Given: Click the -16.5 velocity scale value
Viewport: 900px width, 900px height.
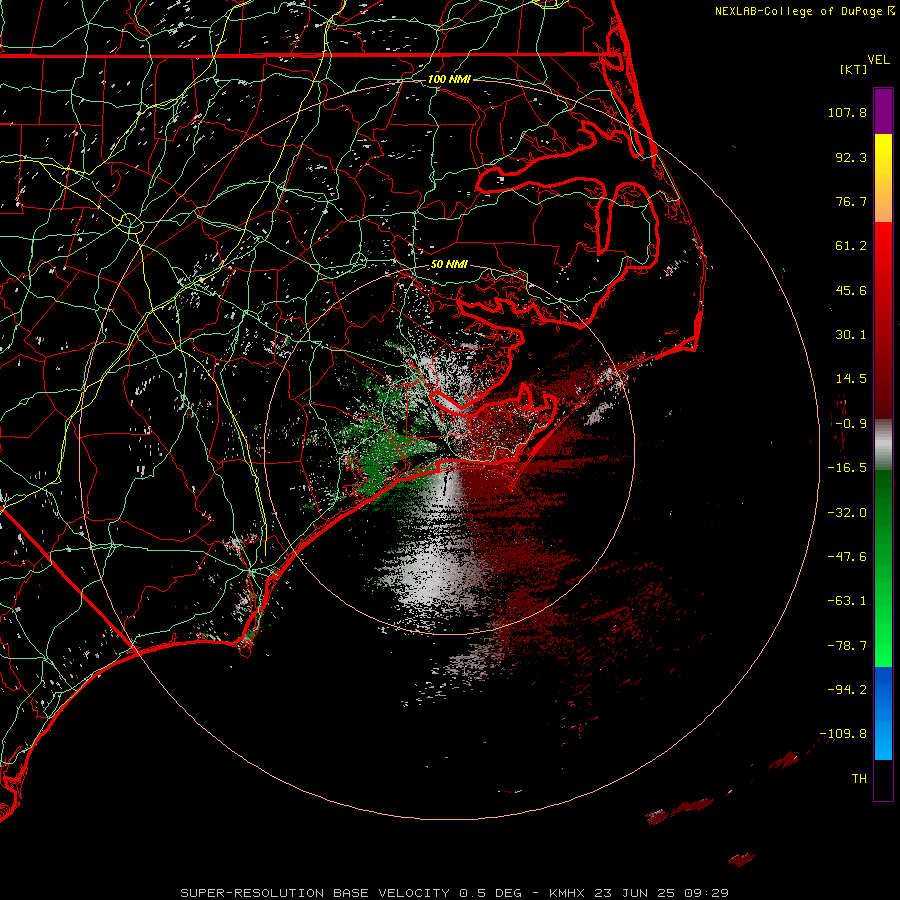Looking at the screenshot, I should [847, 468].
